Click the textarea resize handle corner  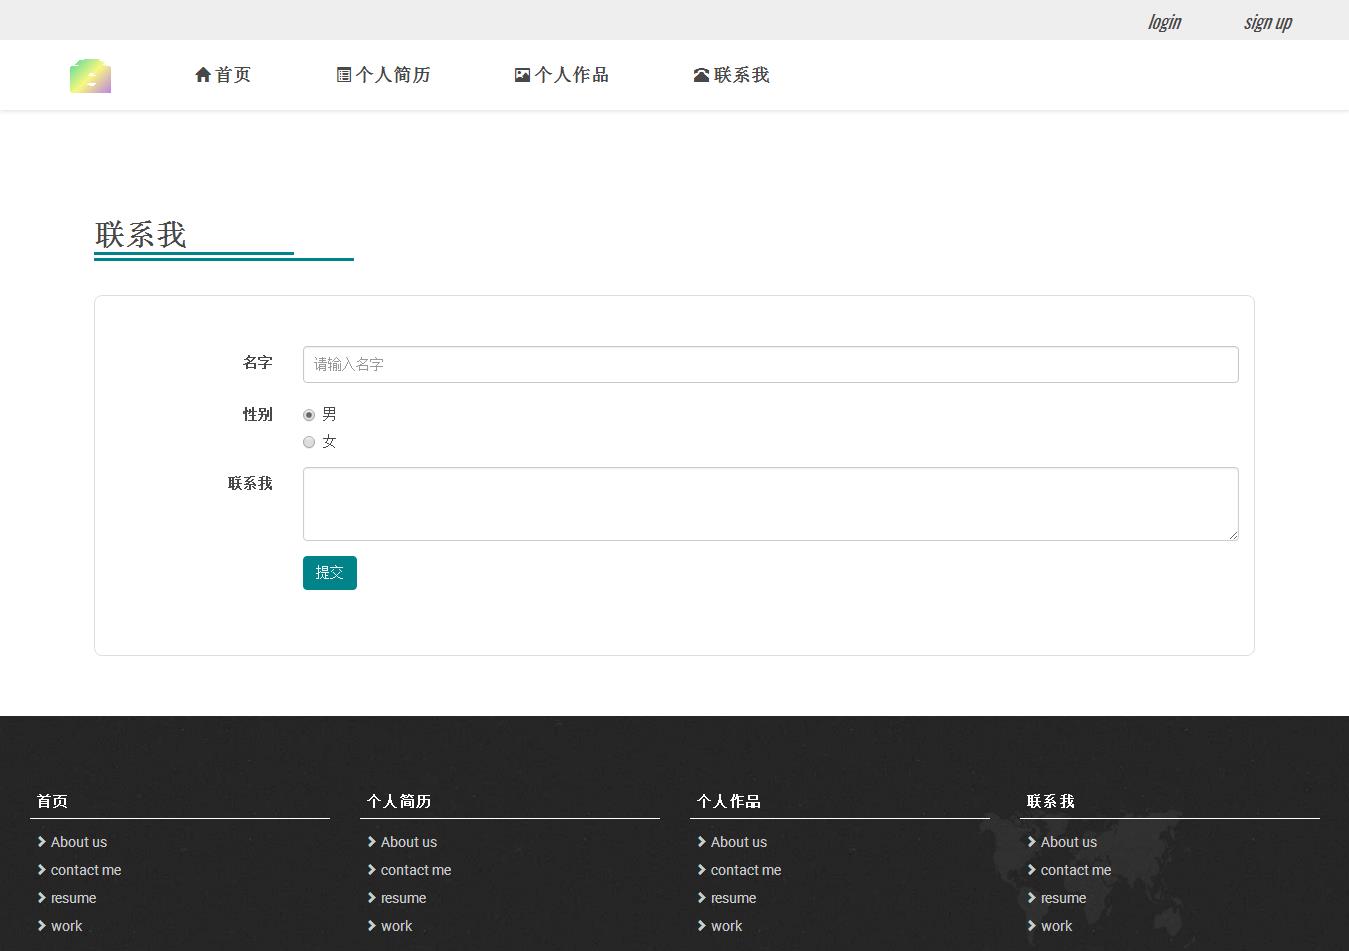1233,535
